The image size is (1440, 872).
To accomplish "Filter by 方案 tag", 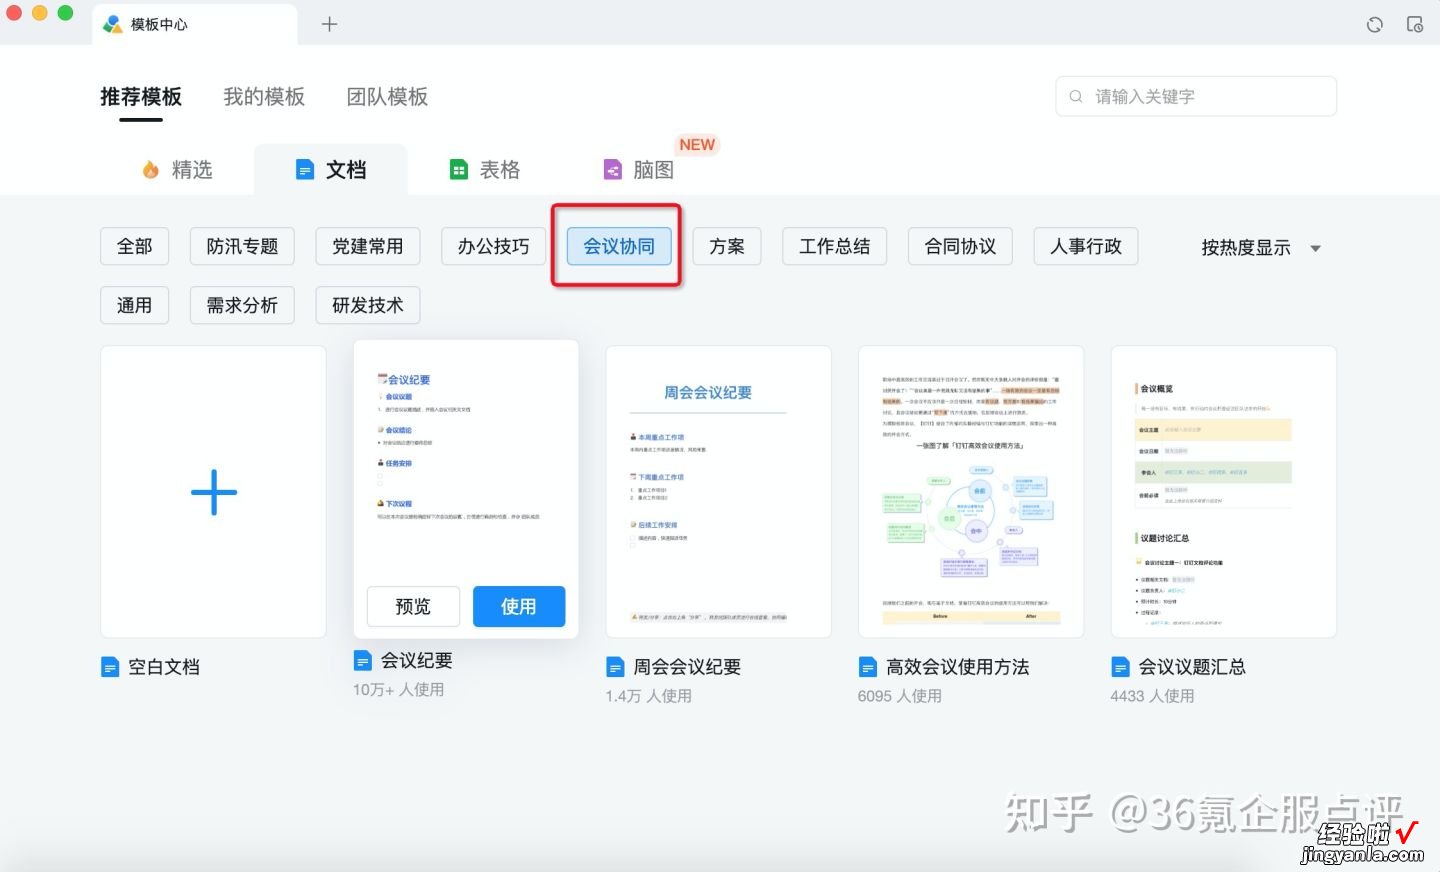I will tap(727, 246).
